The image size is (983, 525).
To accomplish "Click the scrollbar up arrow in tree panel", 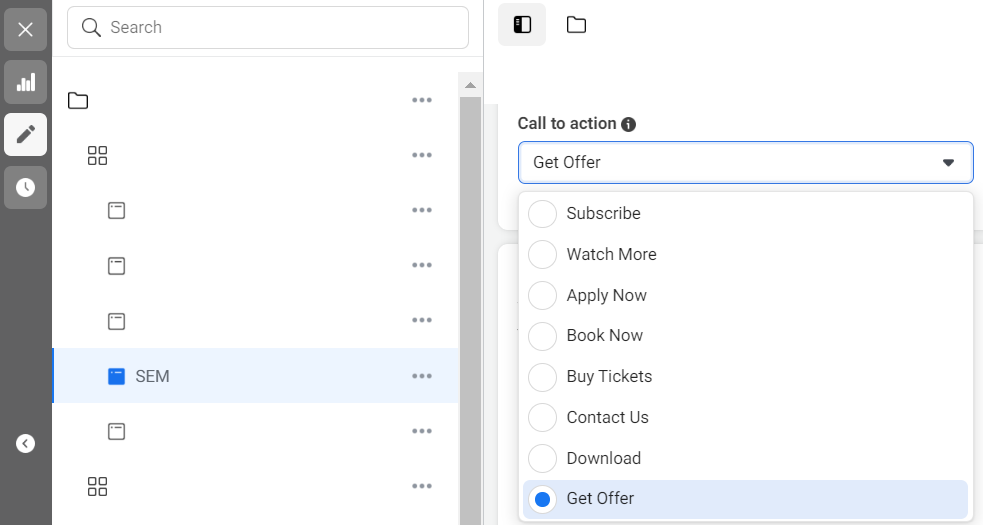I will 470,85.
